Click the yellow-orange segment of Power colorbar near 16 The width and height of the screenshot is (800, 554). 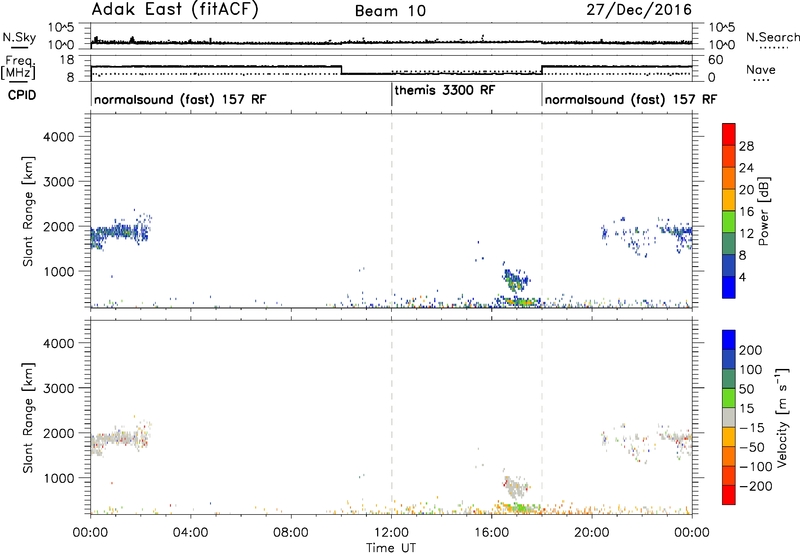click(x=729, y=199)
